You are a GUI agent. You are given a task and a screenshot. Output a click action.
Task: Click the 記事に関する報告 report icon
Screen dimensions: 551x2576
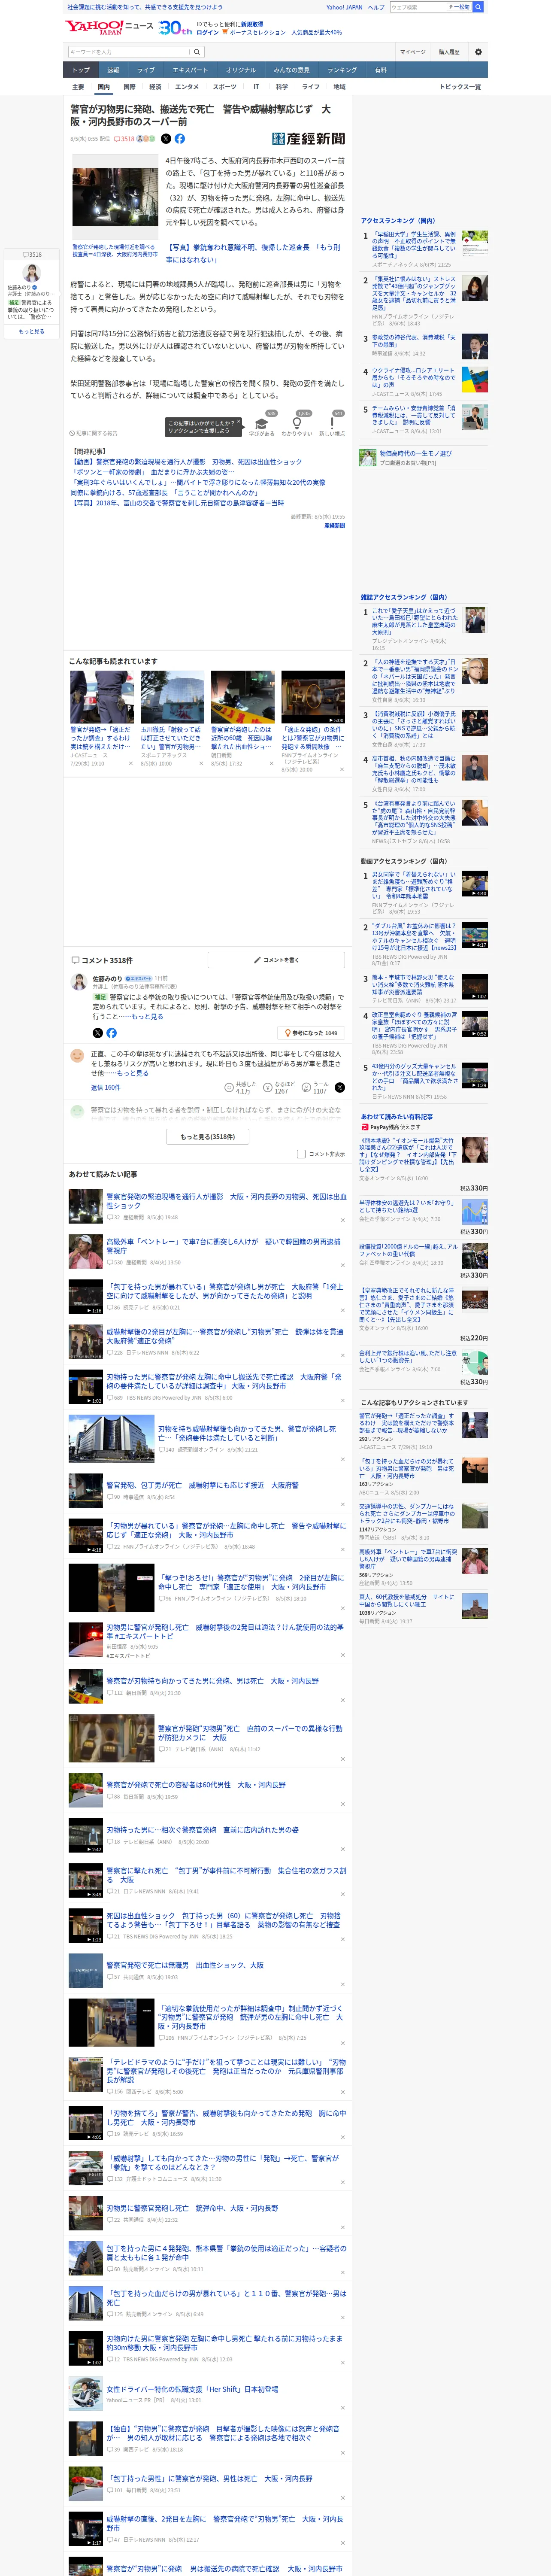point(93,433)
